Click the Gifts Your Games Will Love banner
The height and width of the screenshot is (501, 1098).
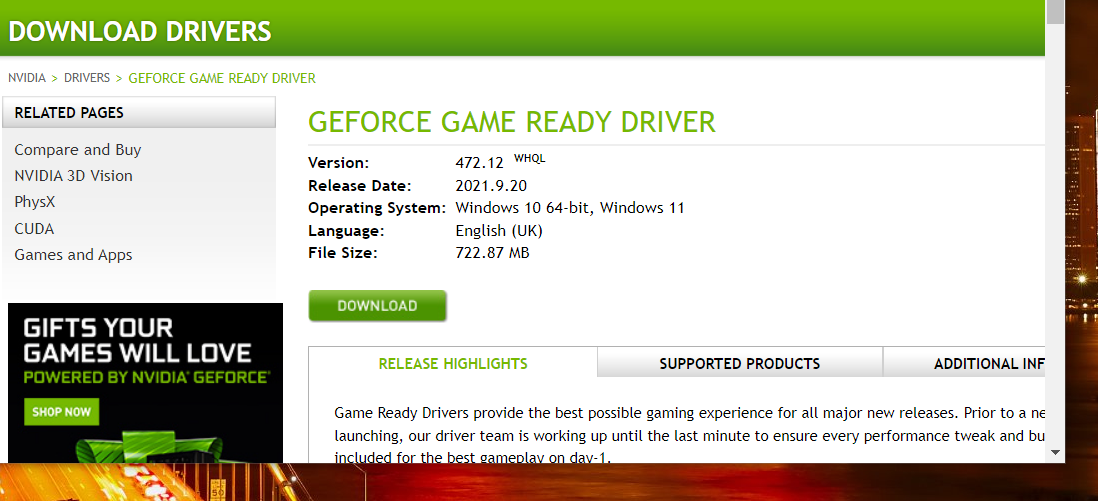coord(146,383)
